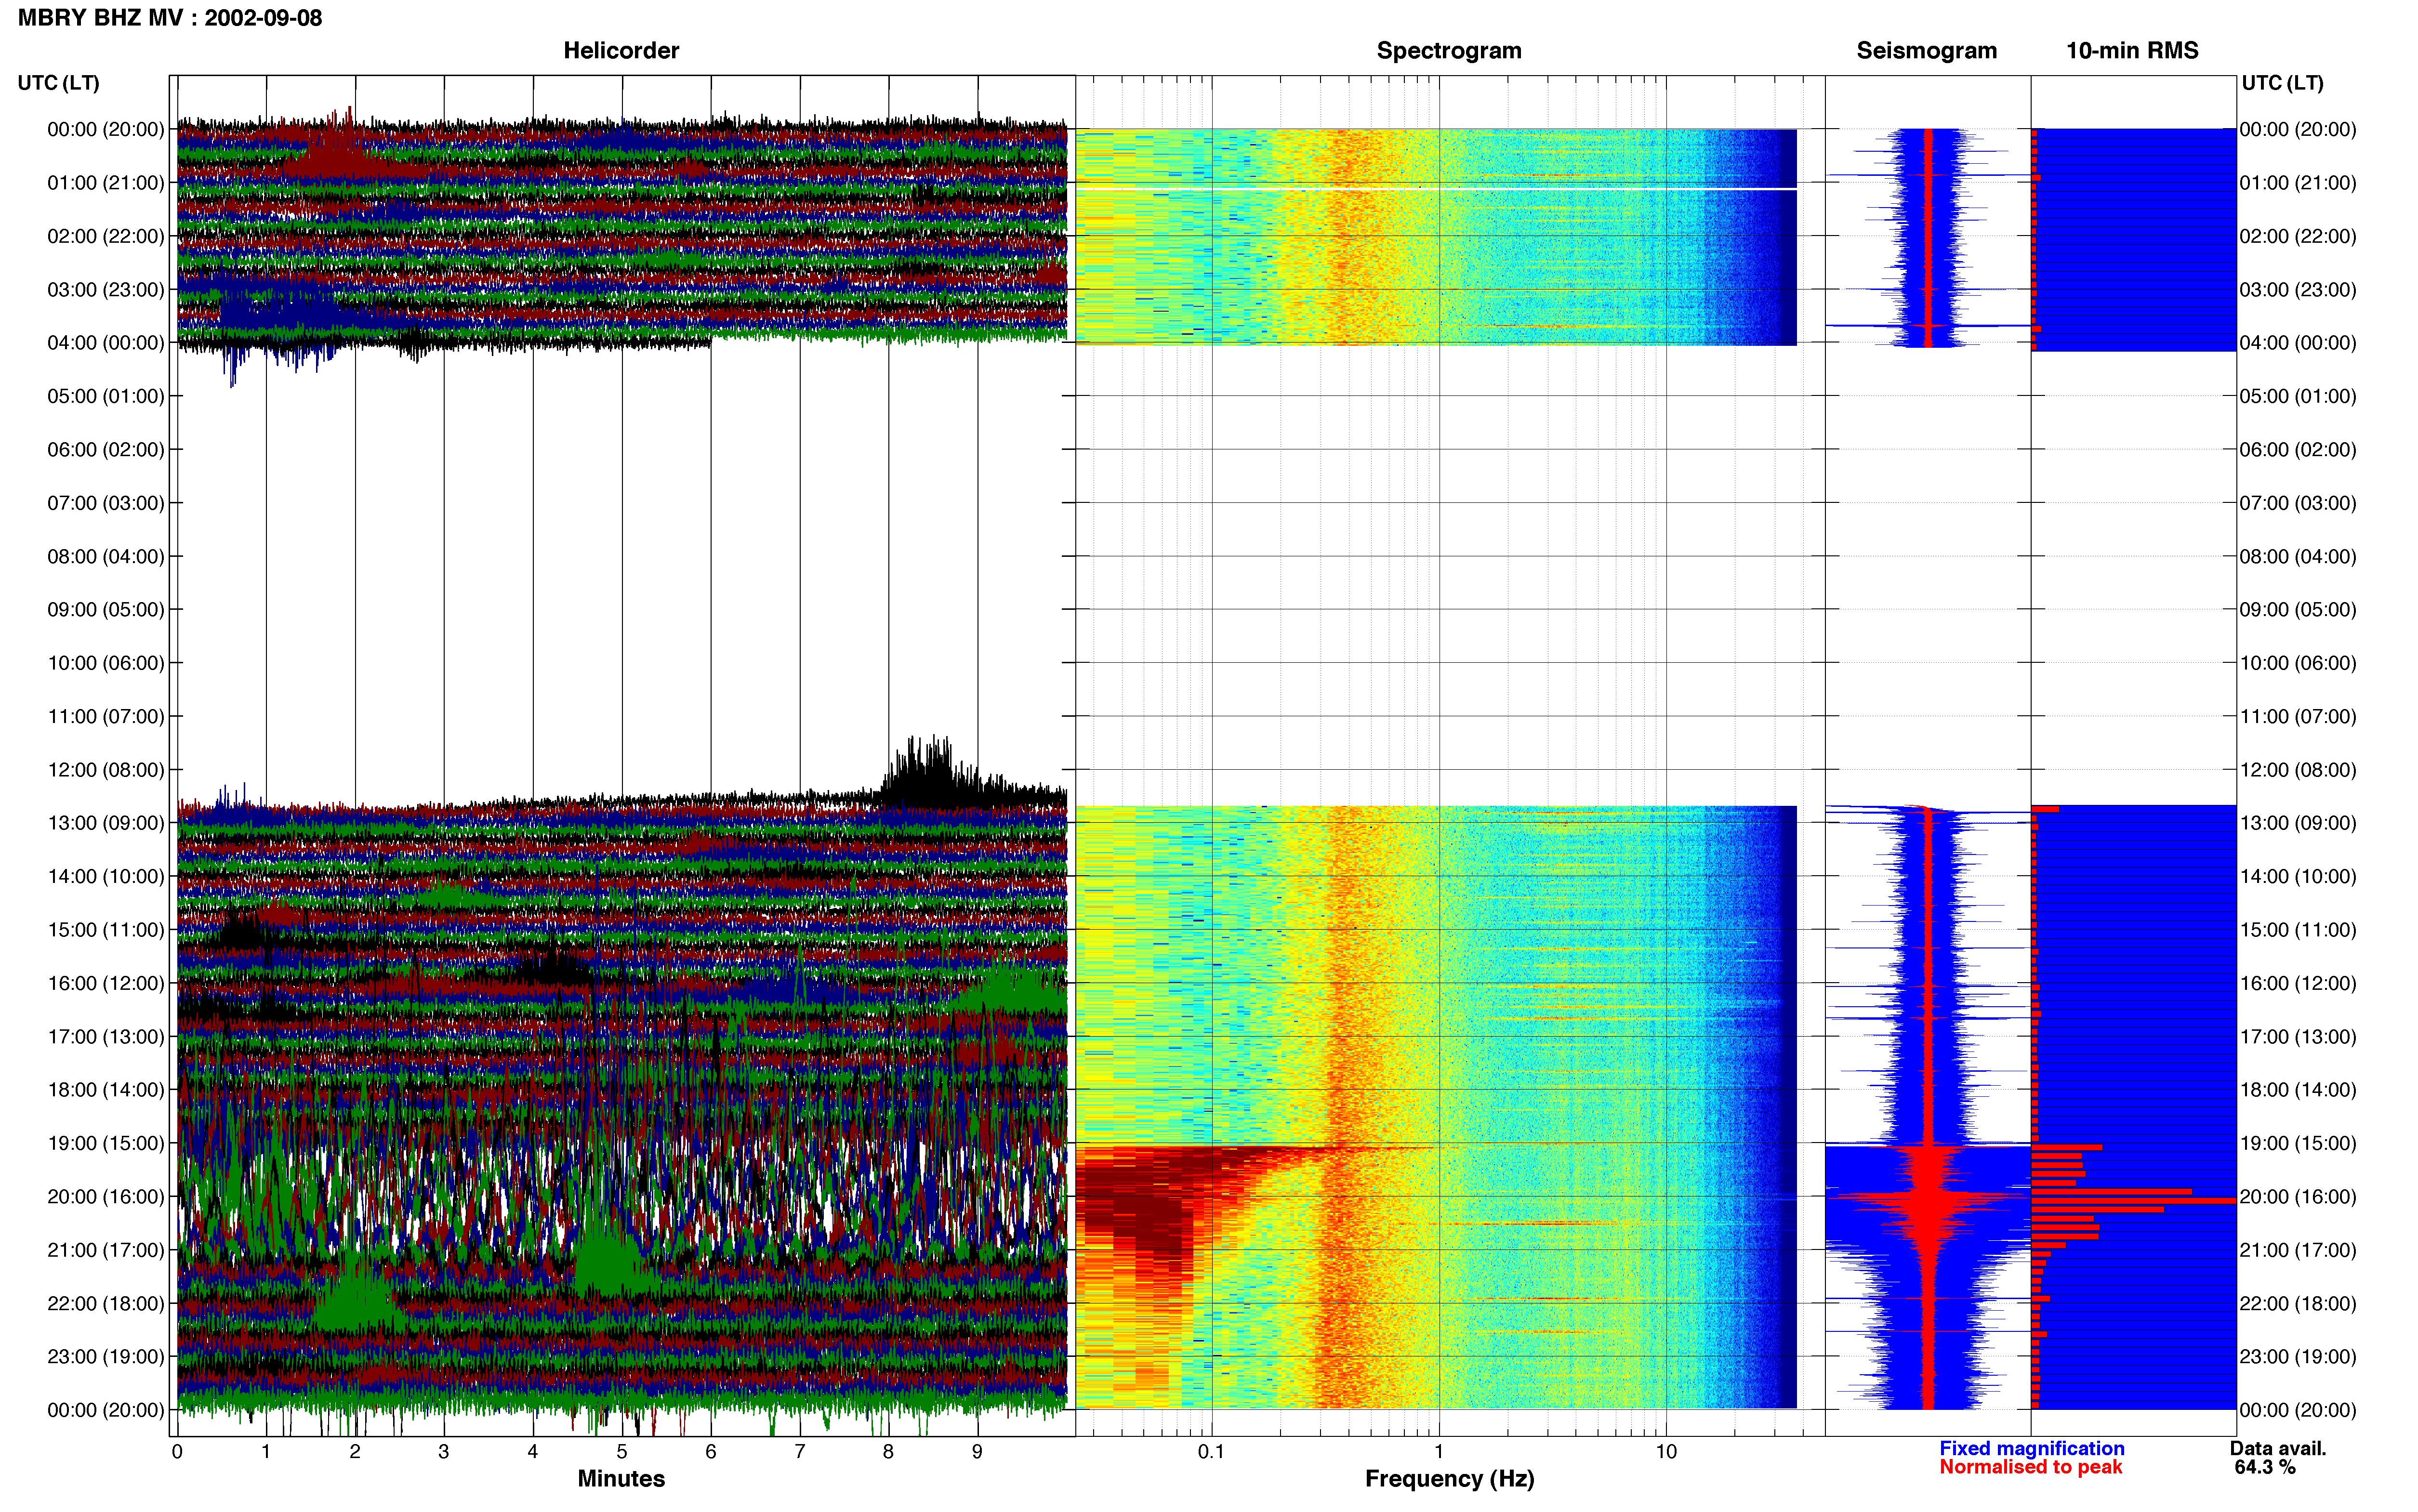Click the right '02:00 (22:00)' time label
The width and height of the screenshot is (2418, 1512).
2298,236
